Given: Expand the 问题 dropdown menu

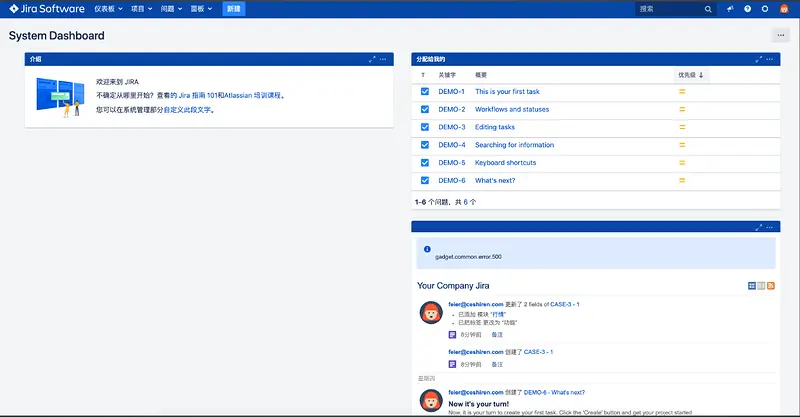Looking at the screenshot, I should pyautogui.click(x=171, y=9).
